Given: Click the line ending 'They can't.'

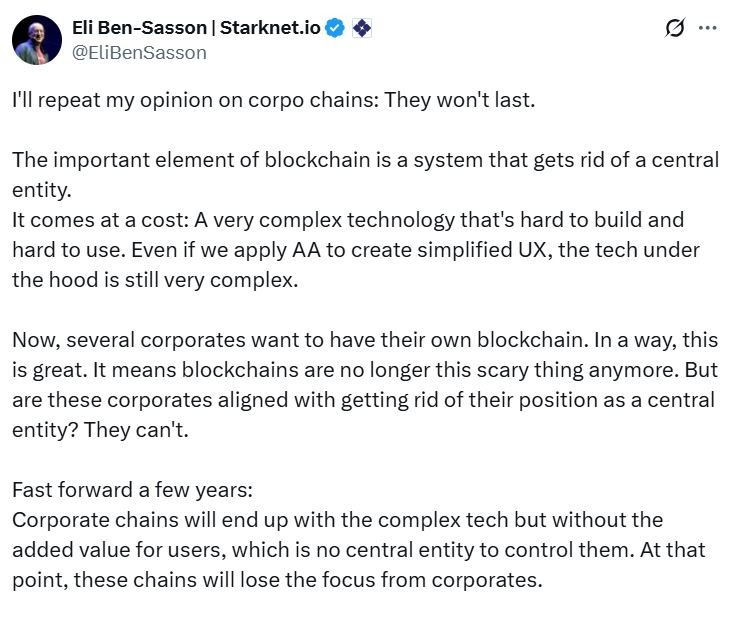Looking at the screenshot, I should [363, 400].
